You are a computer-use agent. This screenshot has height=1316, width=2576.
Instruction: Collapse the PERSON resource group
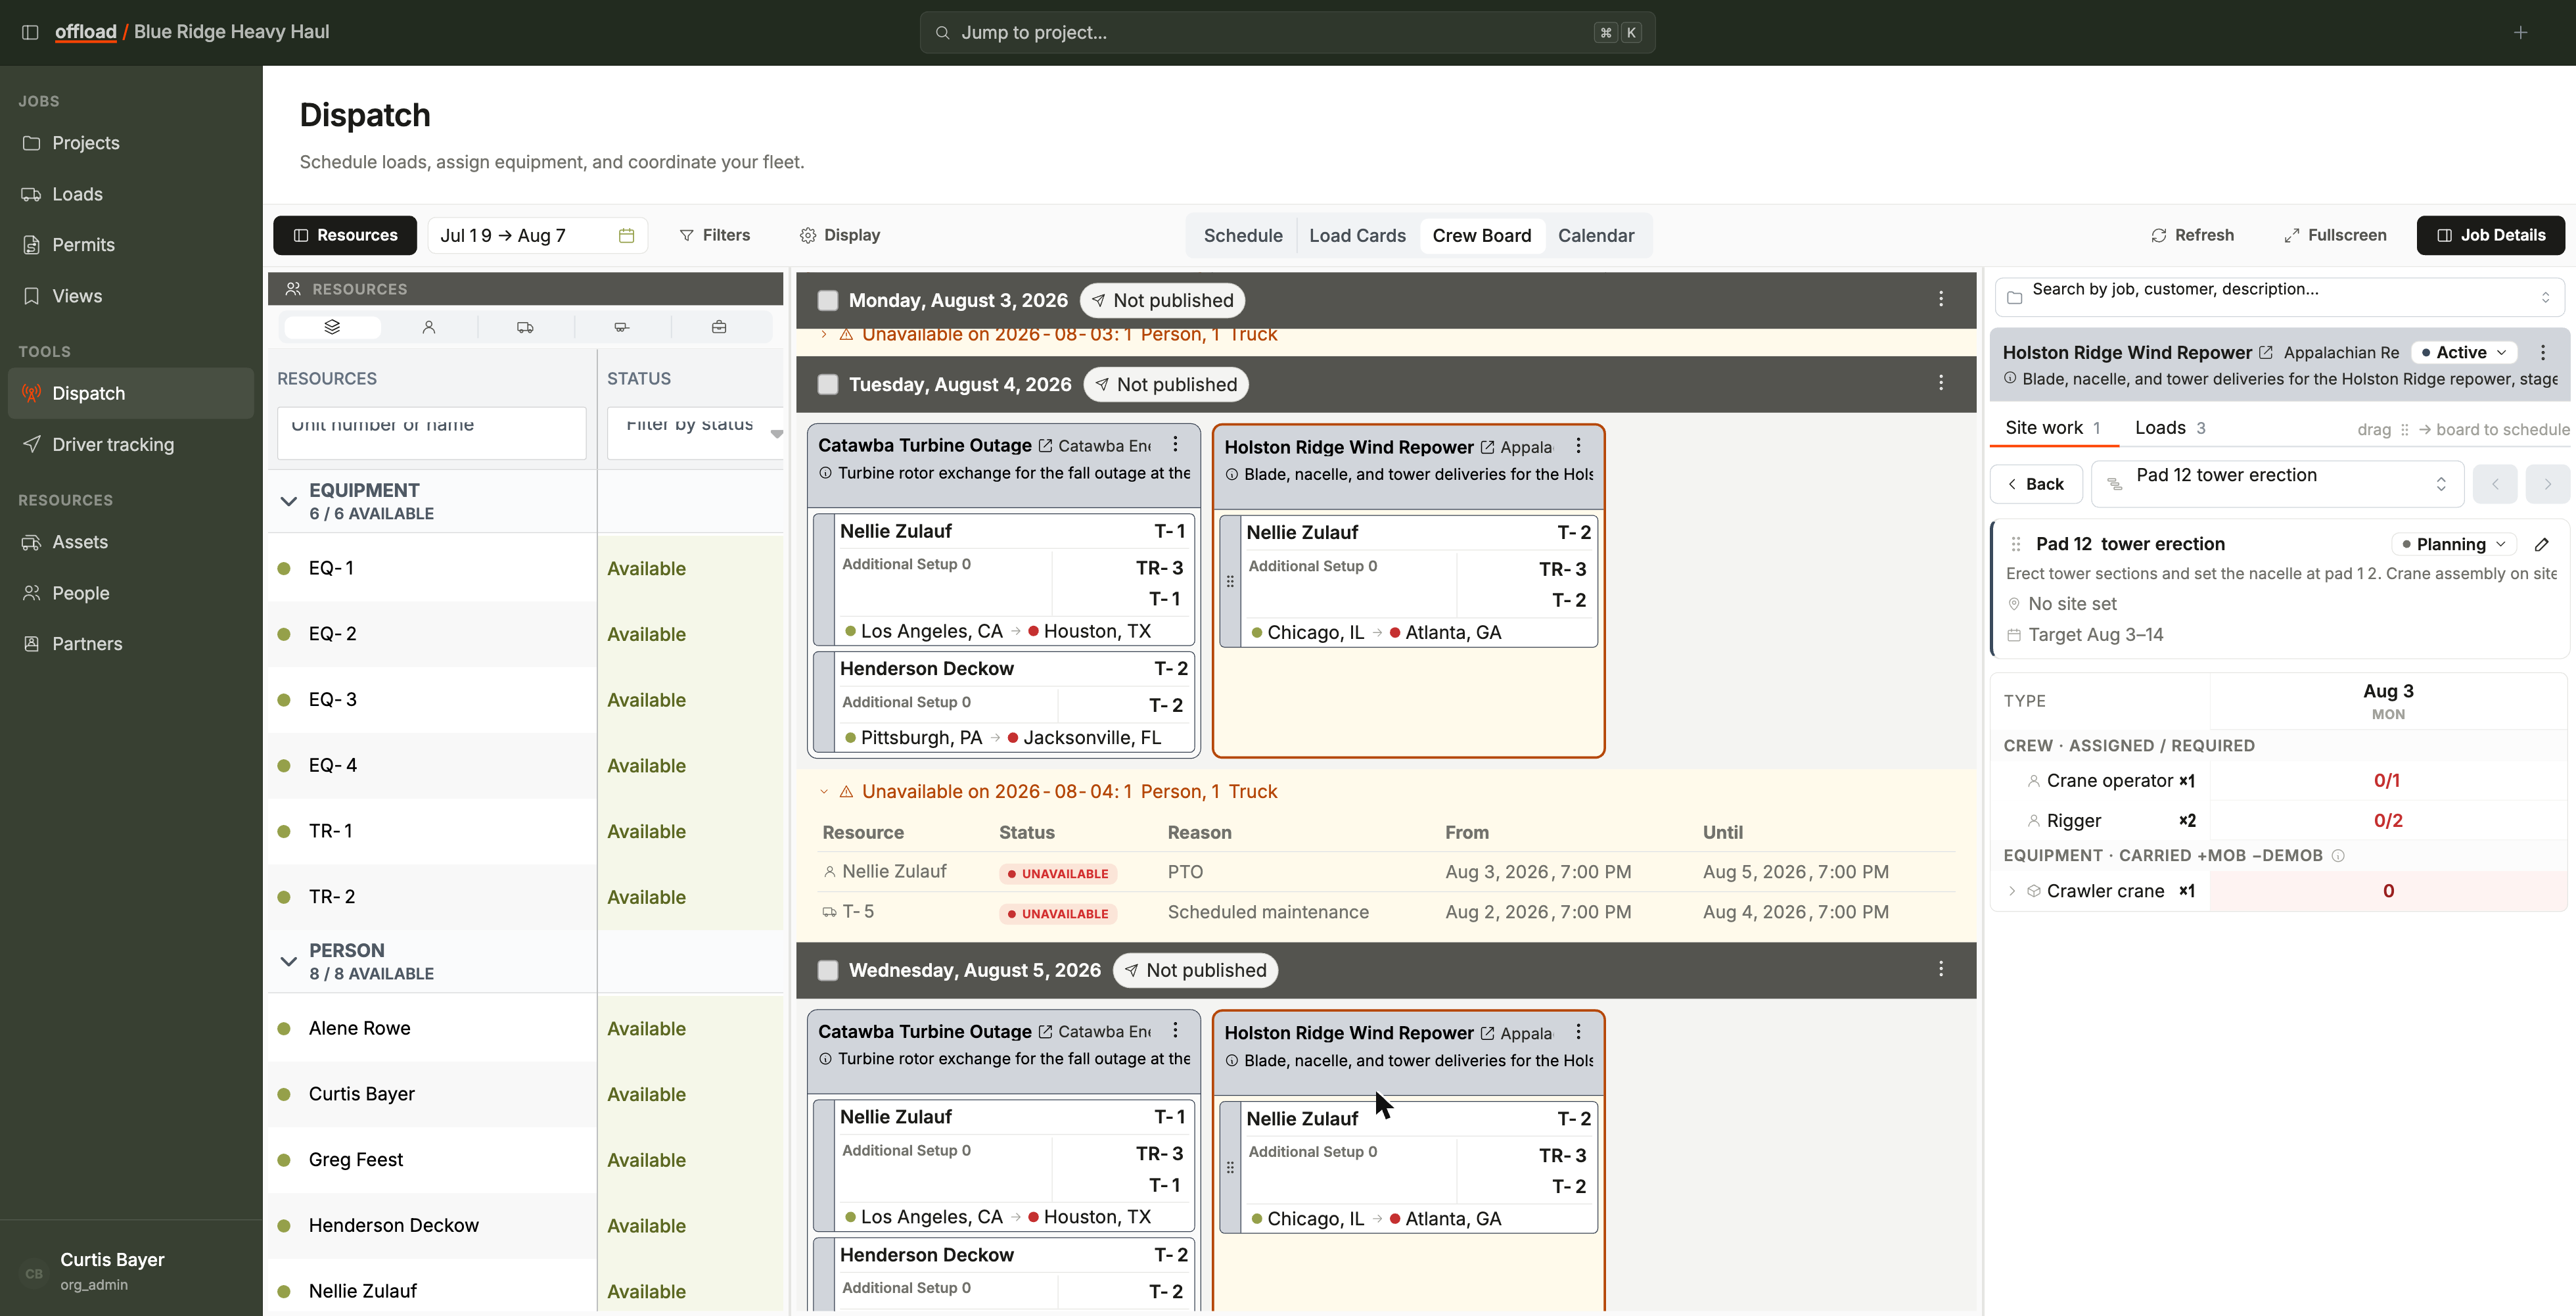[289, 961]
